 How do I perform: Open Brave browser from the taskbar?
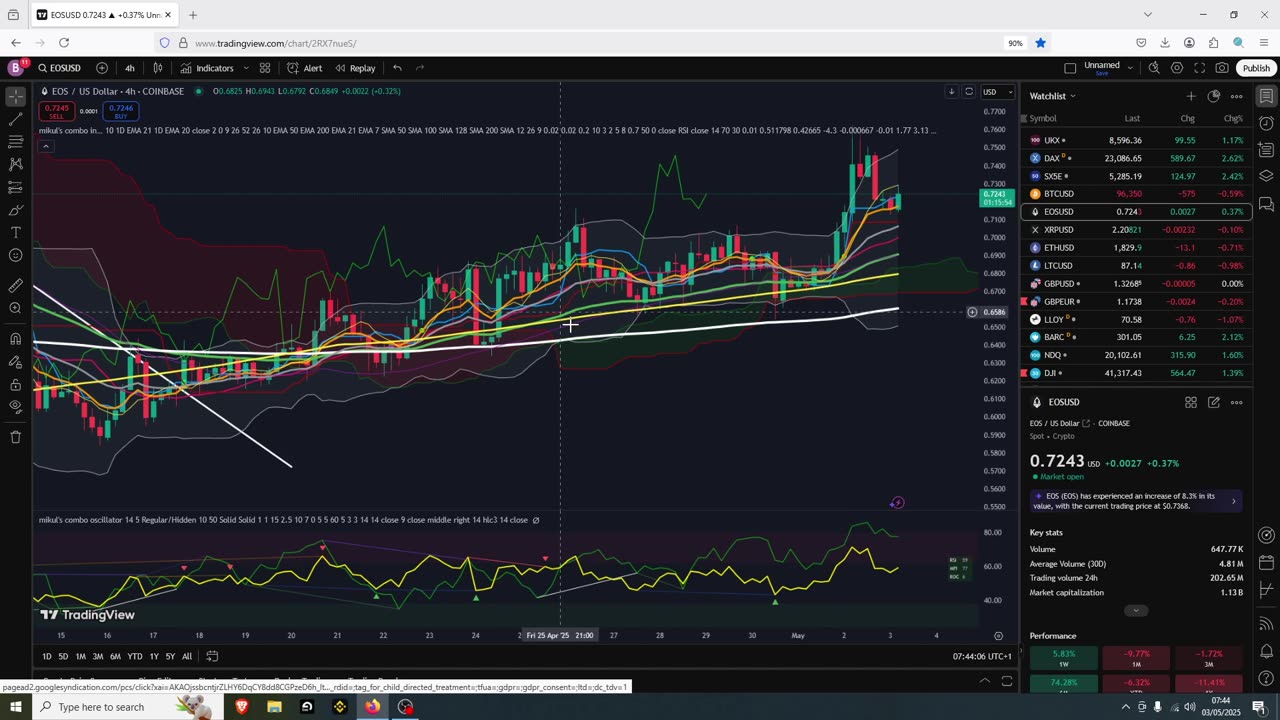click(241, 707)
